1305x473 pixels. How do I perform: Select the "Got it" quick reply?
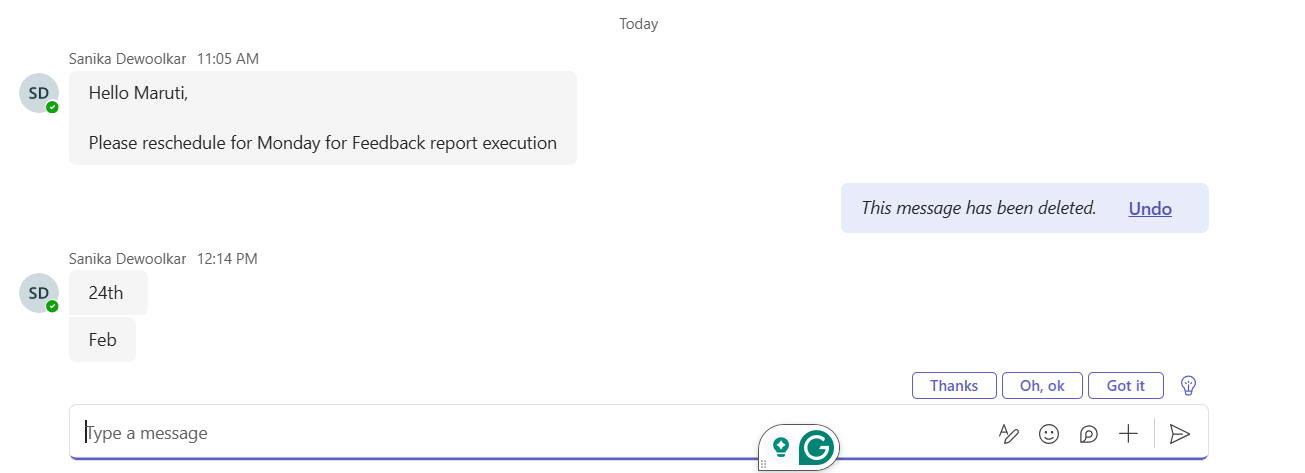pos(1126,385)
